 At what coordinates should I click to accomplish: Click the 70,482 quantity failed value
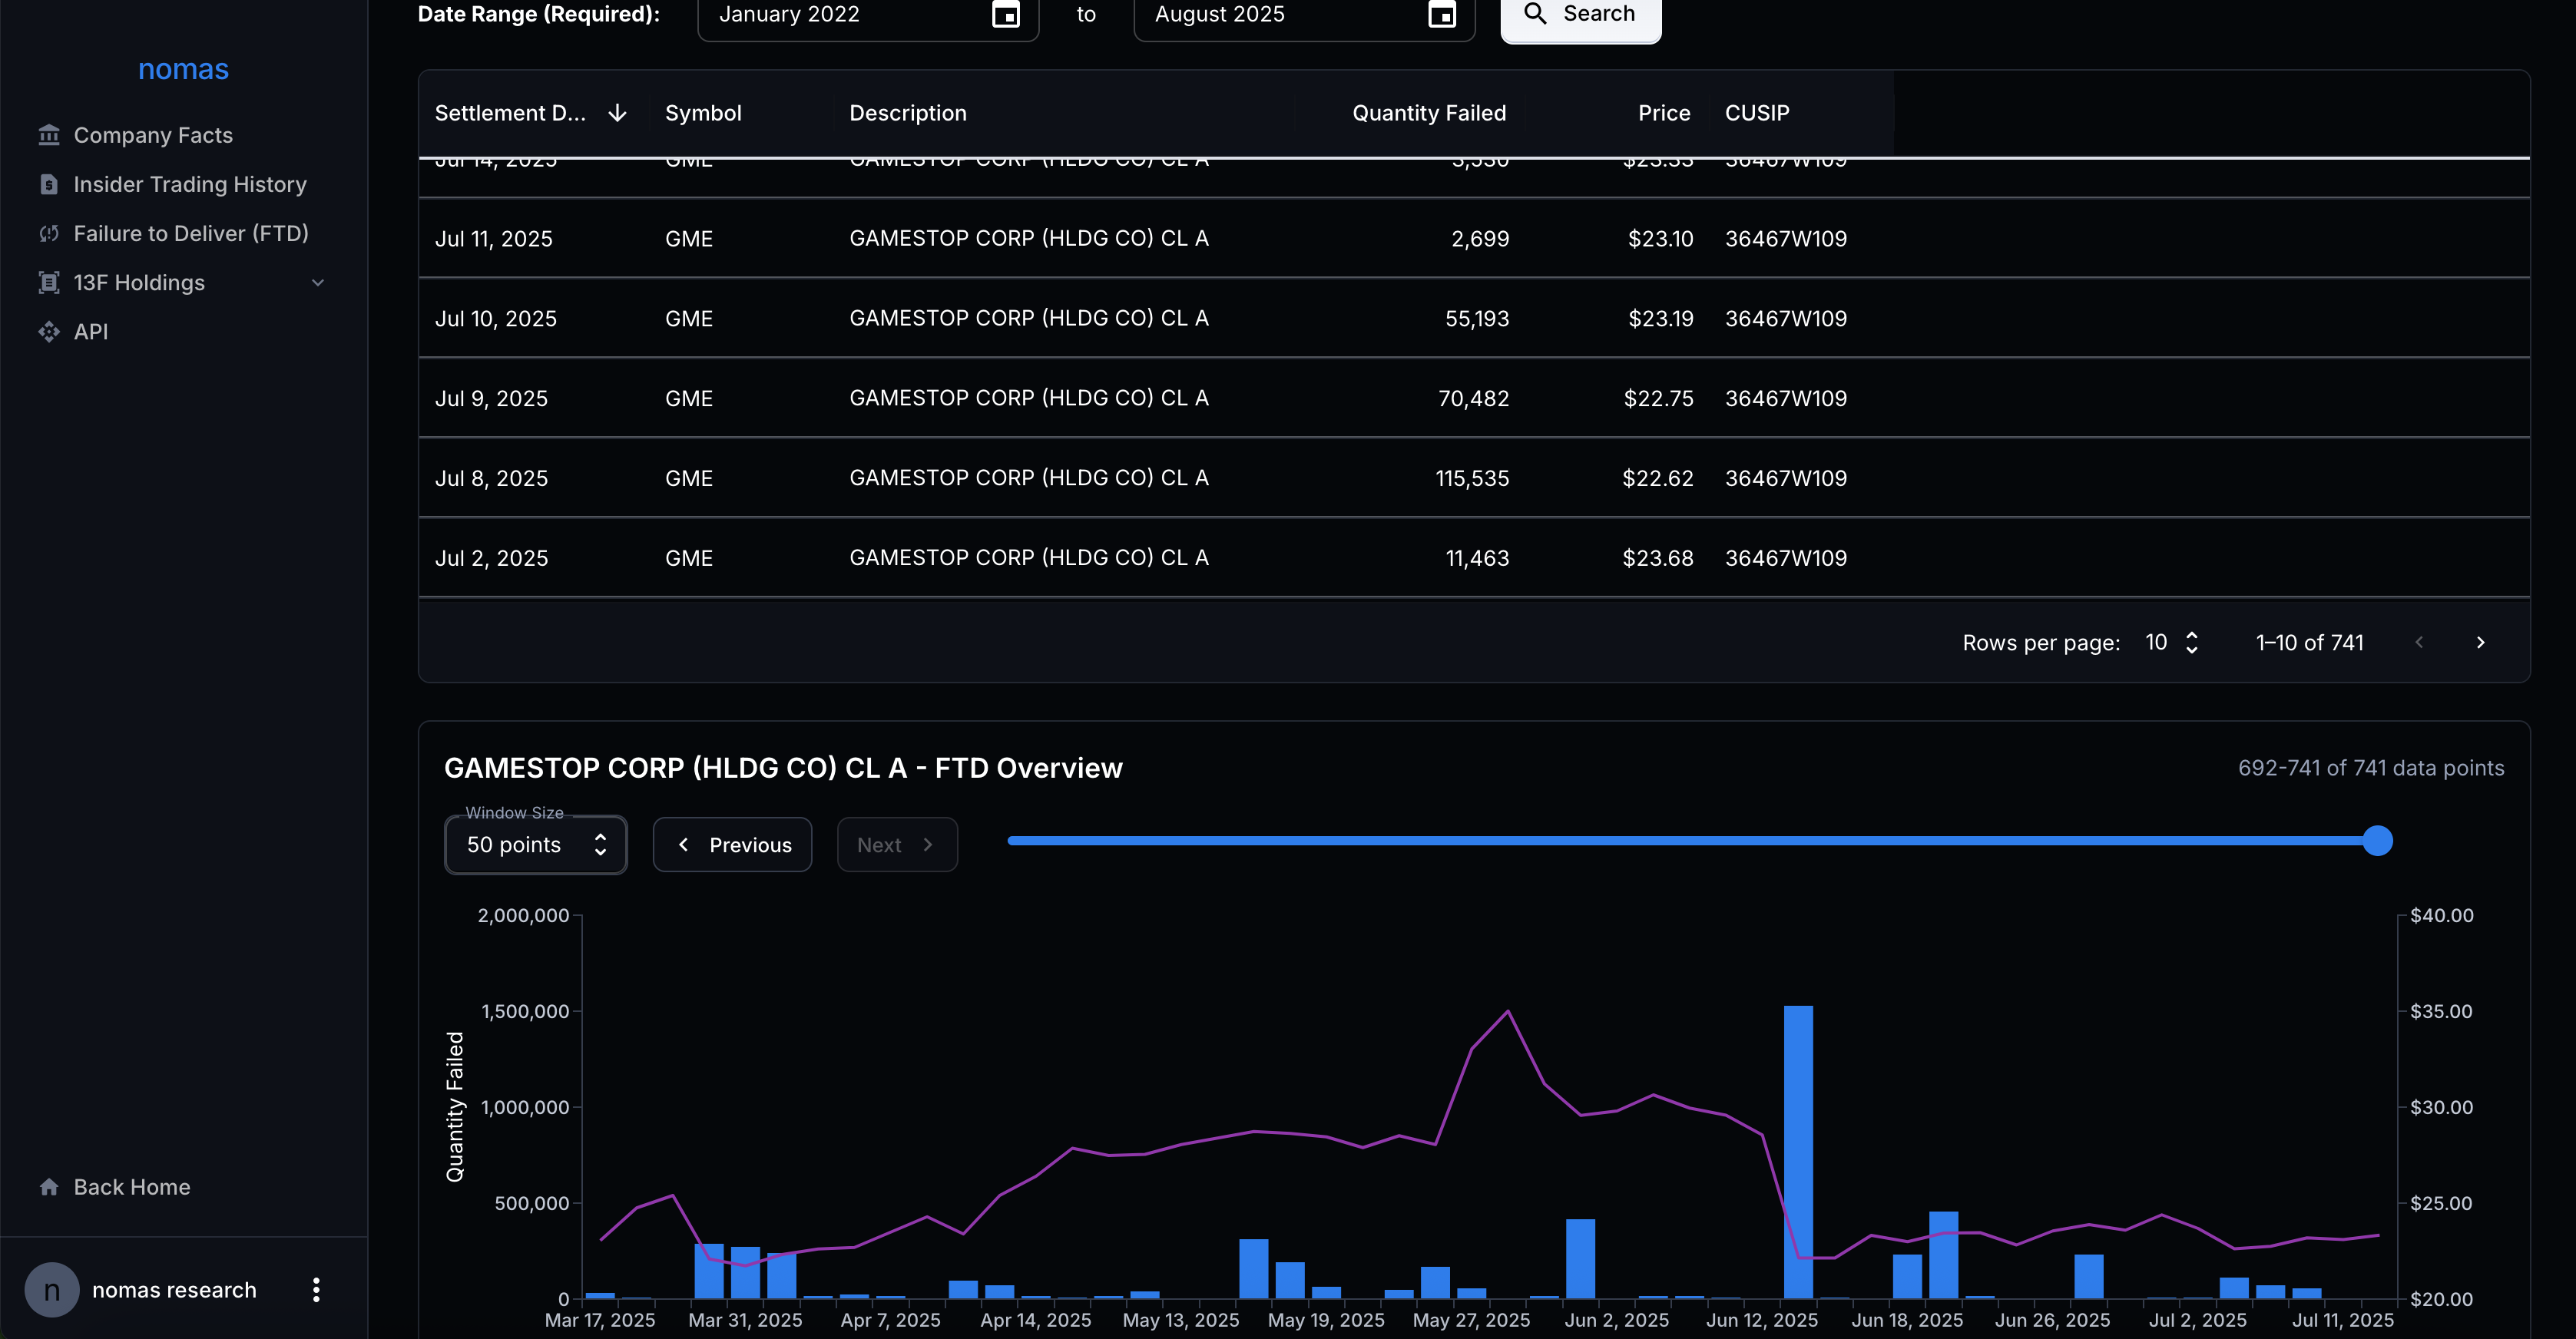click(1473, 399)
